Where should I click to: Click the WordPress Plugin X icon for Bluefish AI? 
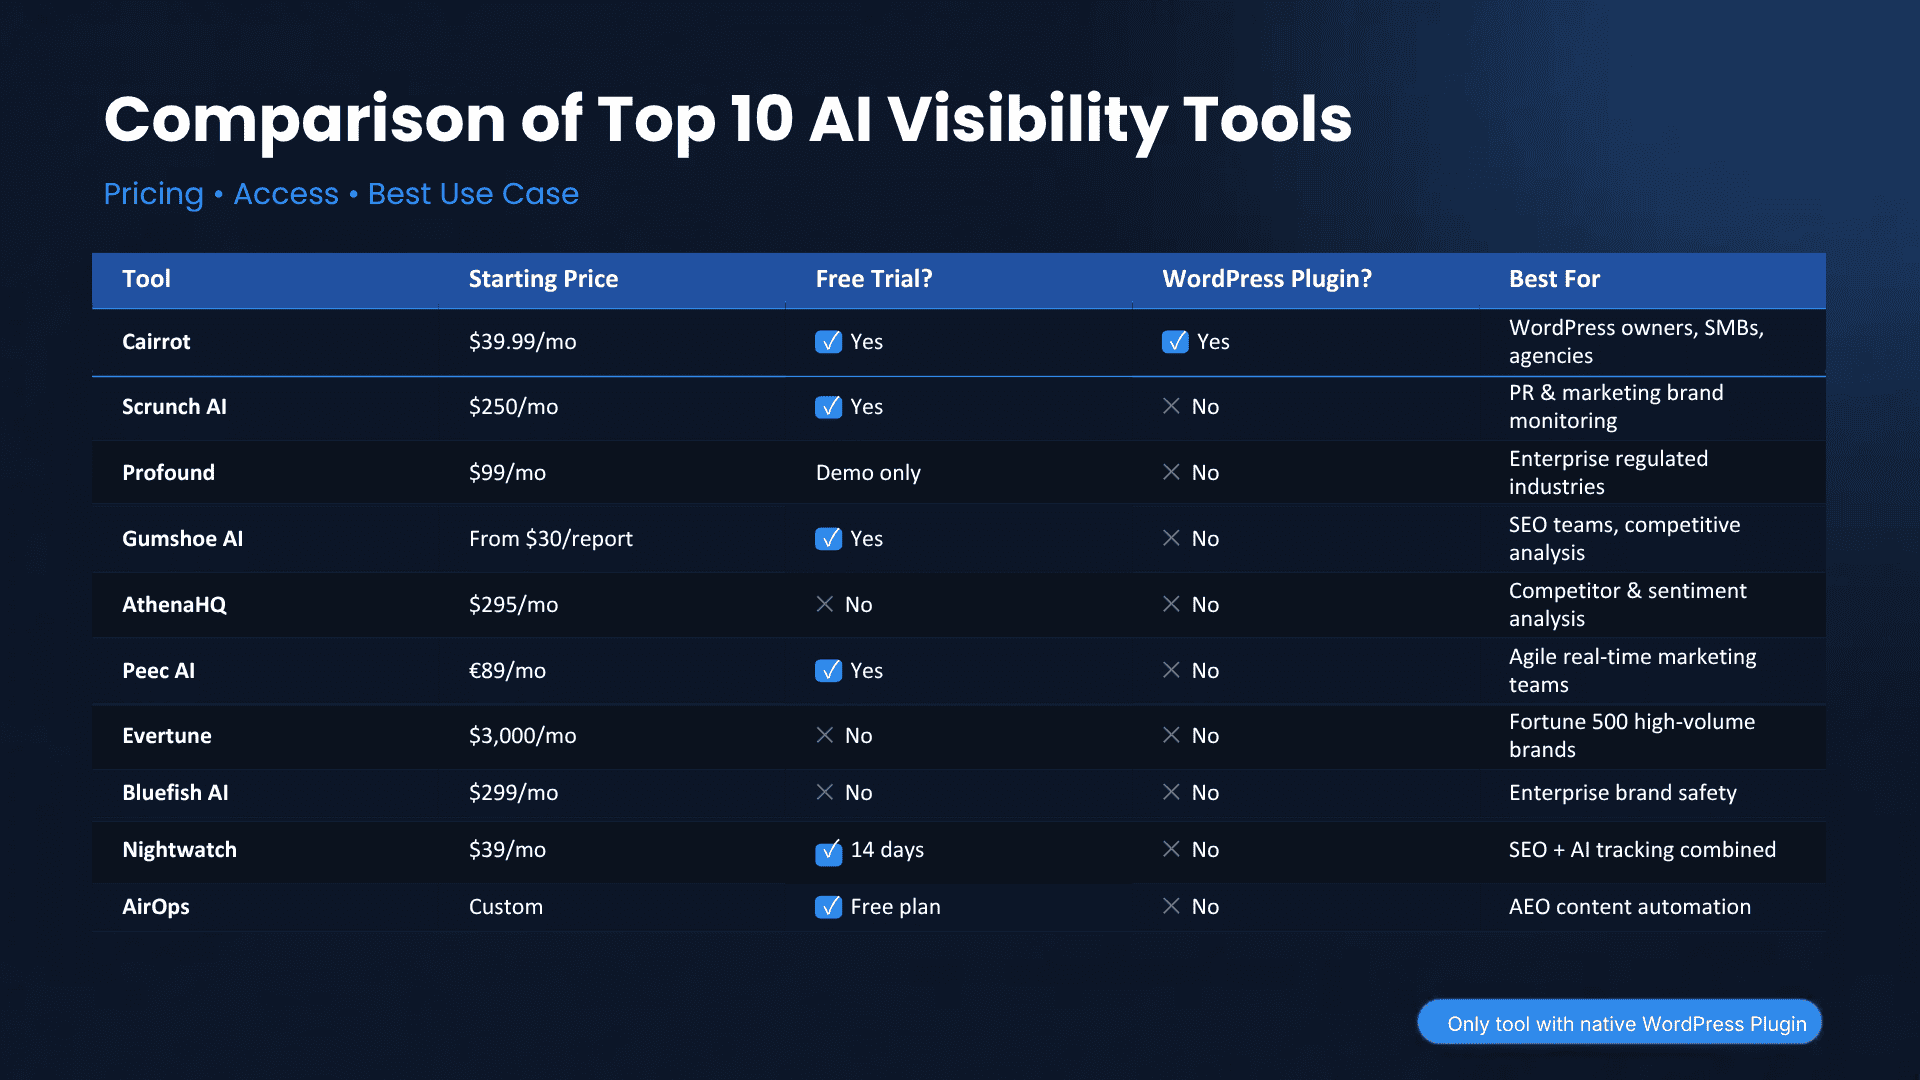[1171, 792]
